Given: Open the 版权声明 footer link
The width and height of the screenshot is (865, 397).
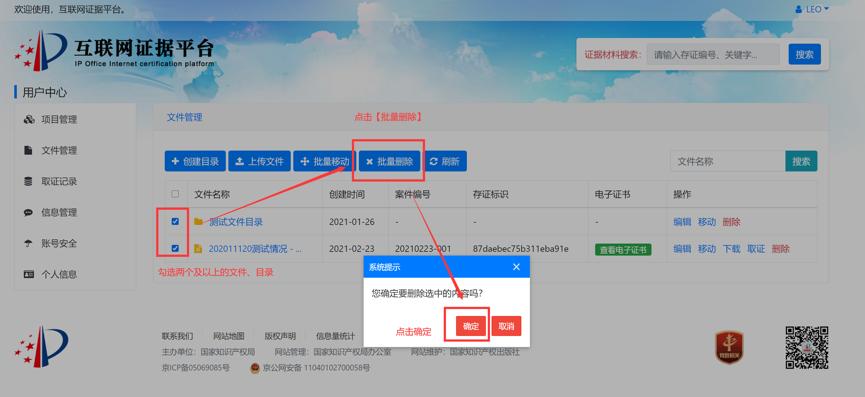Looking at the screenshot, I should click(x=280, y=336).
